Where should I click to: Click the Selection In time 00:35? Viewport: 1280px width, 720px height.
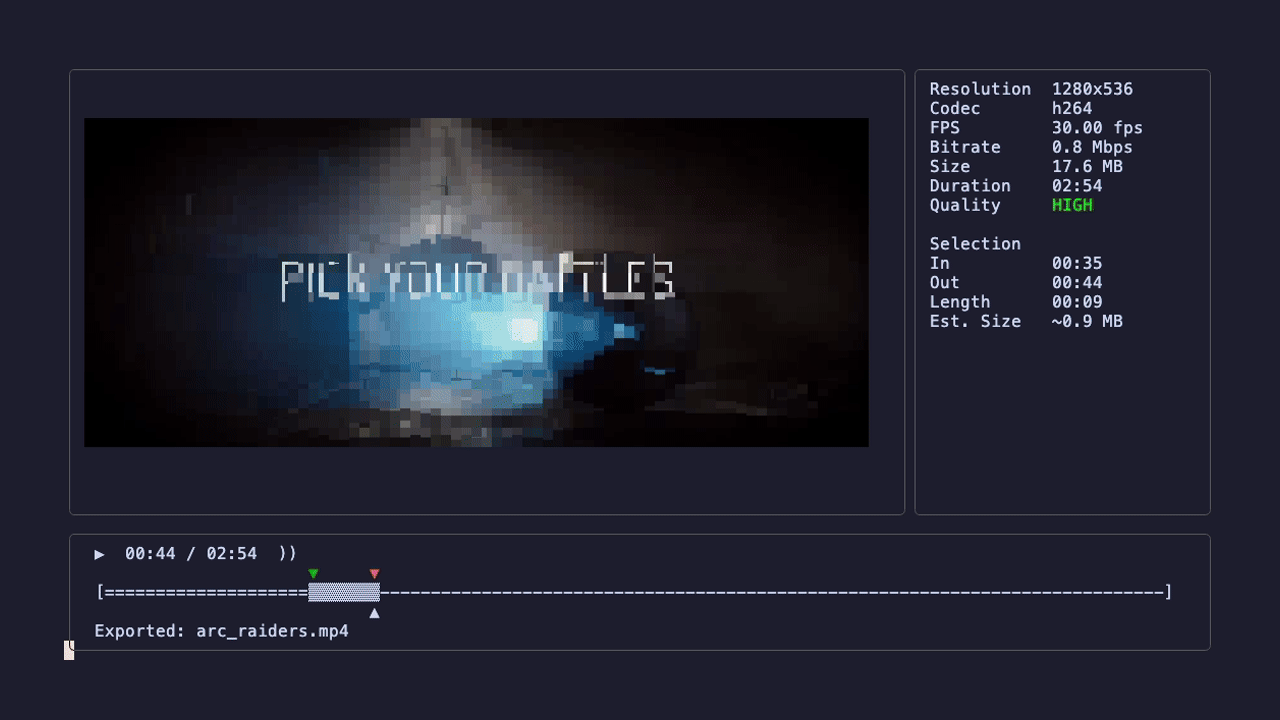(x=1076, y=263)
